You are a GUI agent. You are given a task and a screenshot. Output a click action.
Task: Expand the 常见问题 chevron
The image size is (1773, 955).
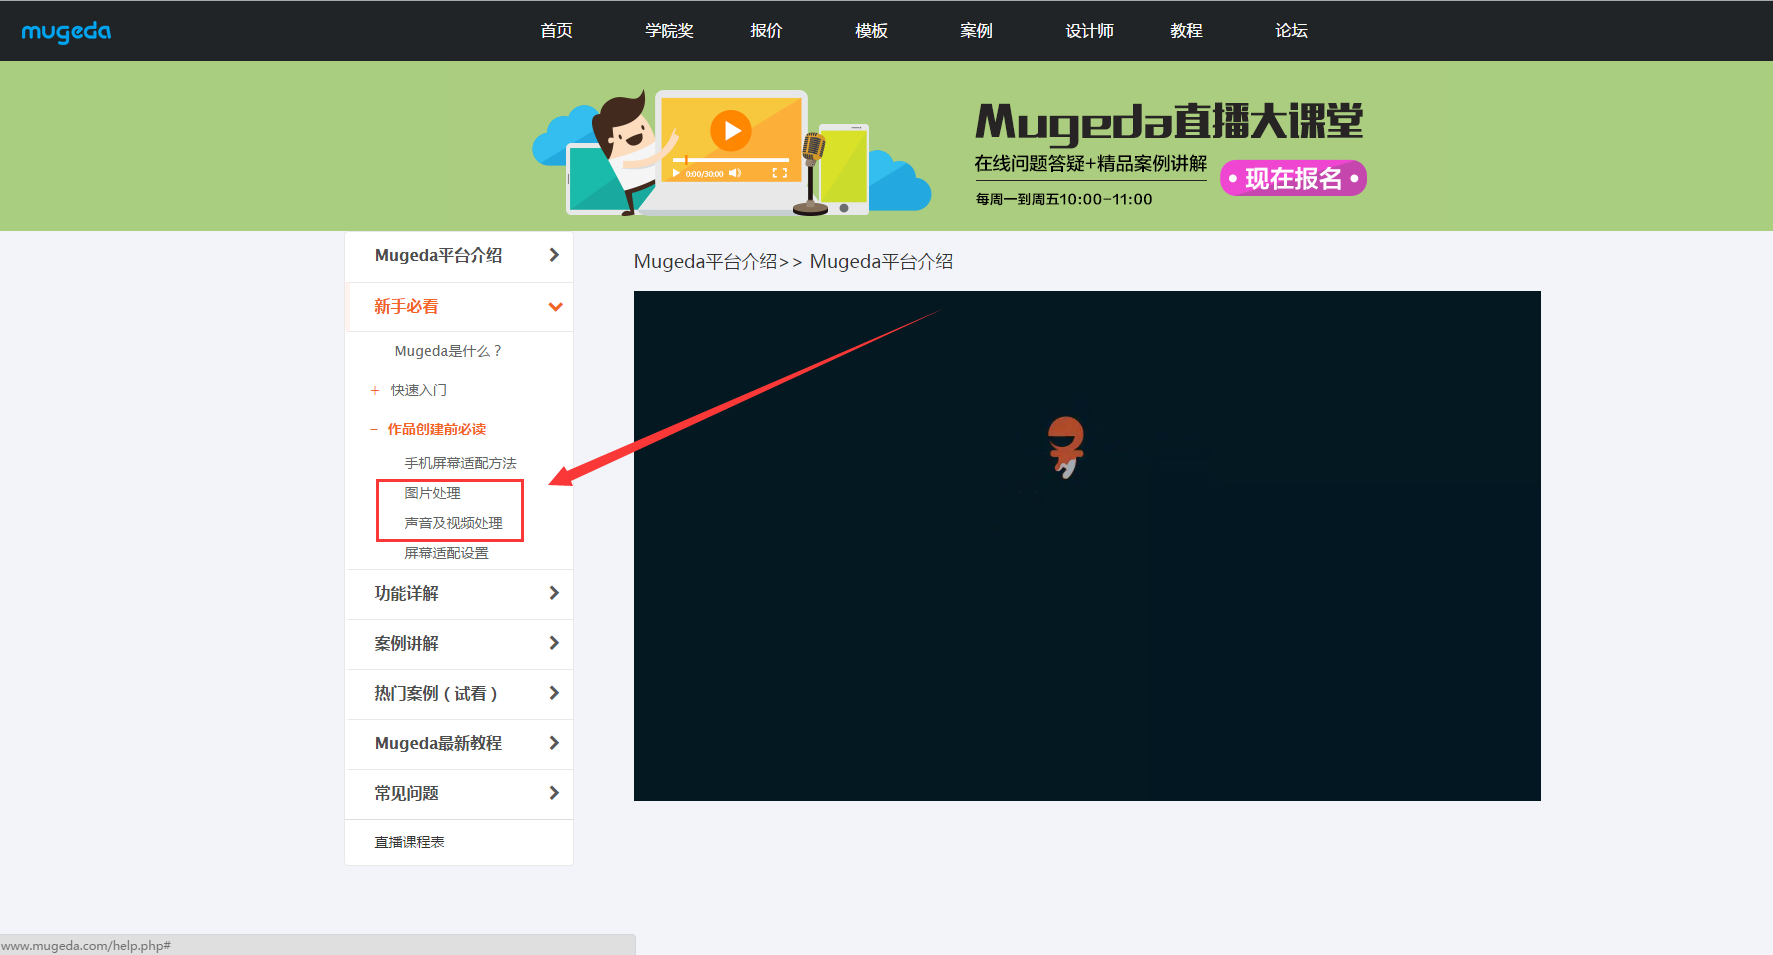point(554,793)
